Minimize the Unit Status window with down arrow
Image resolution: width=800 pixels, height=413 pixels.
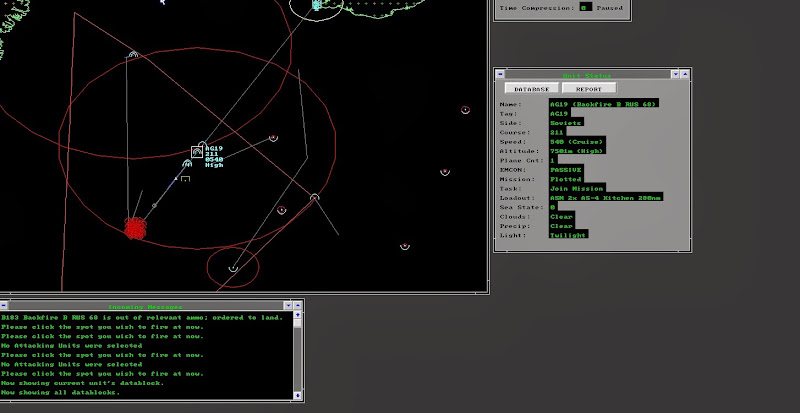675,75
